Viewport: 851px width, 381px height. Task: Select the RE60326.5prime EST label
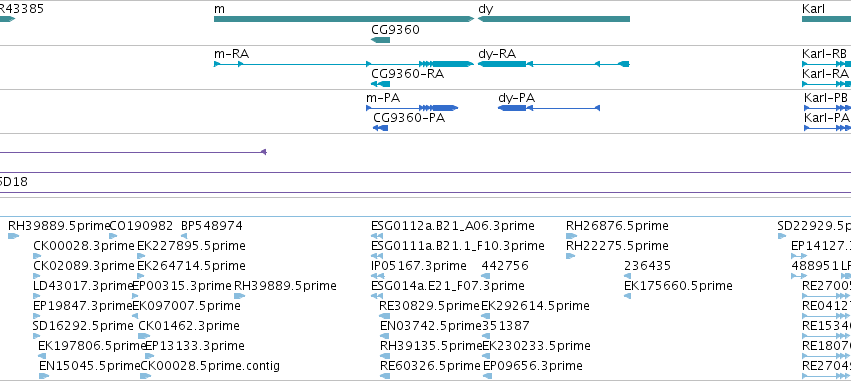click(x=430, y=366)
